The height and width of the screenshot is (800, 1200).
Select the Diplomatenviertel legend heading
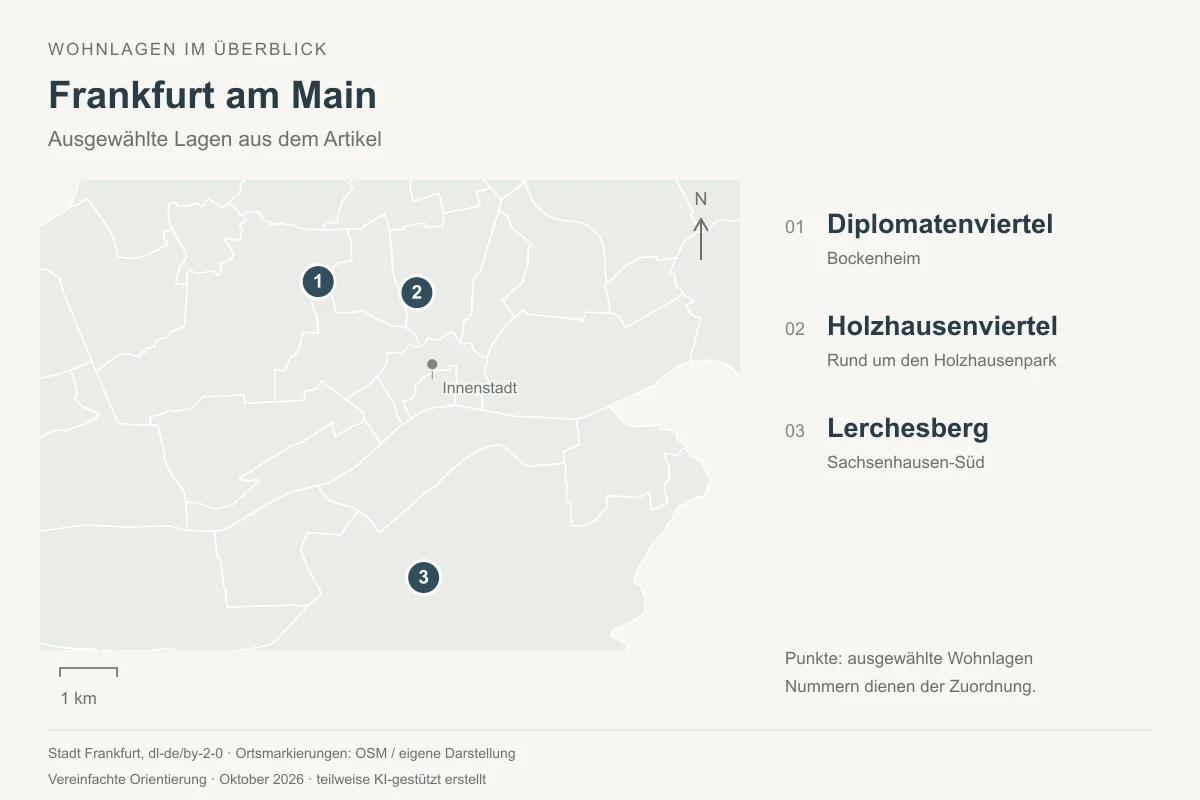pos(940,224)
